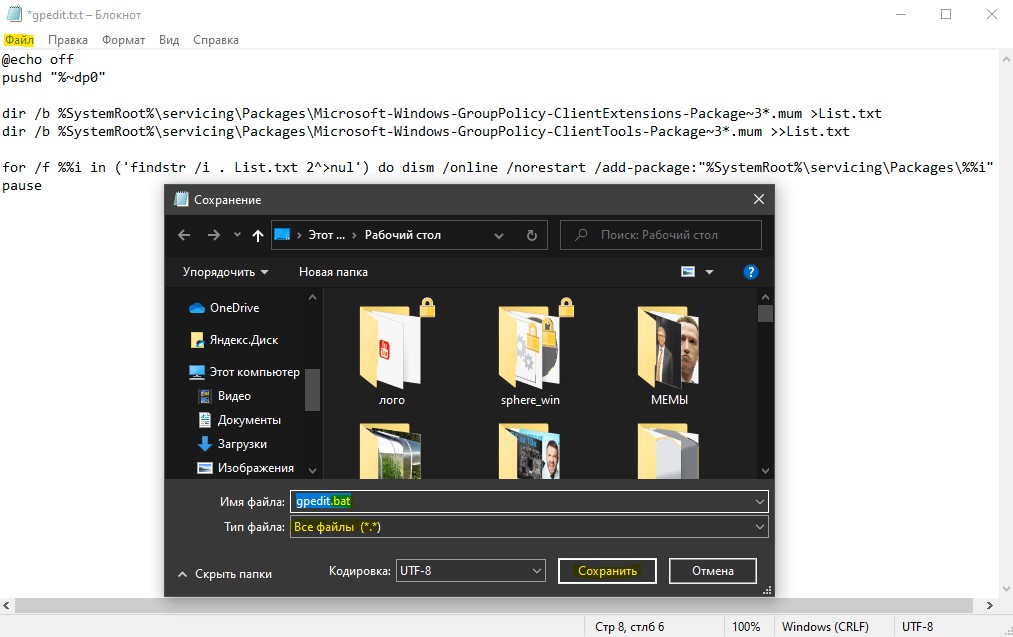Click the Отмена button
This screenshot has width=1013, height=637.
pos(713,571)
